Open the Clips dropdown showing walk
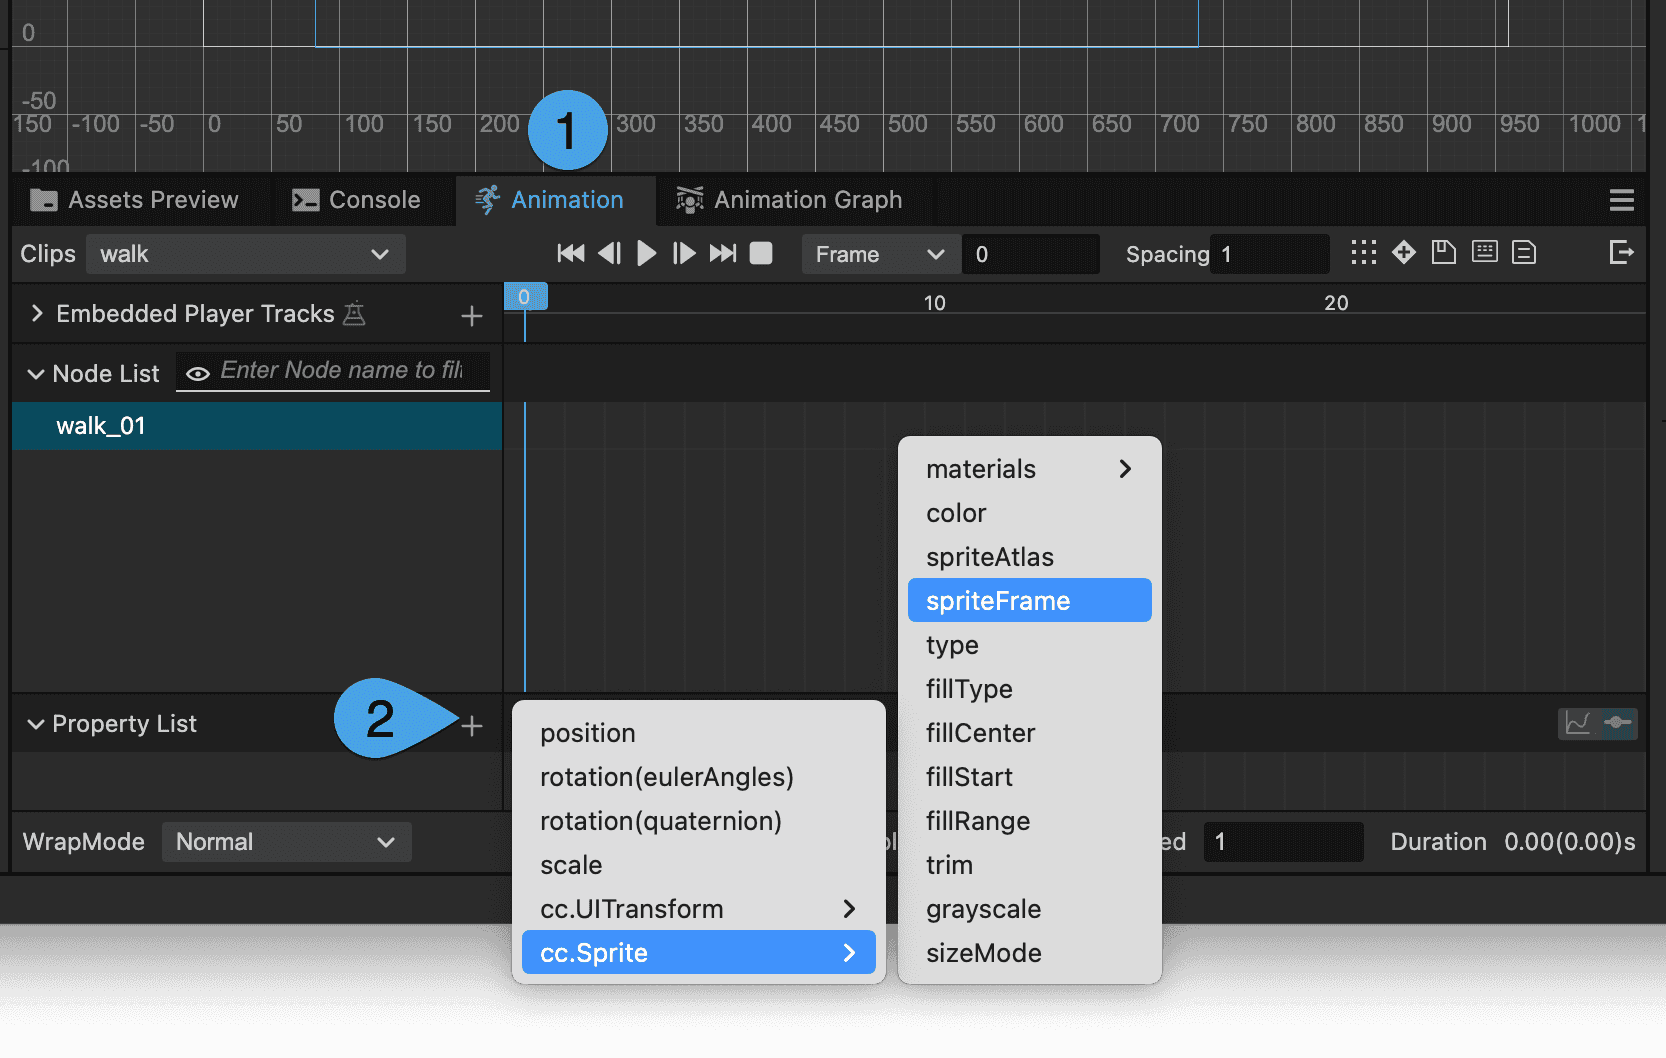The image size is (1666, 1058). (x=245, y=254)
